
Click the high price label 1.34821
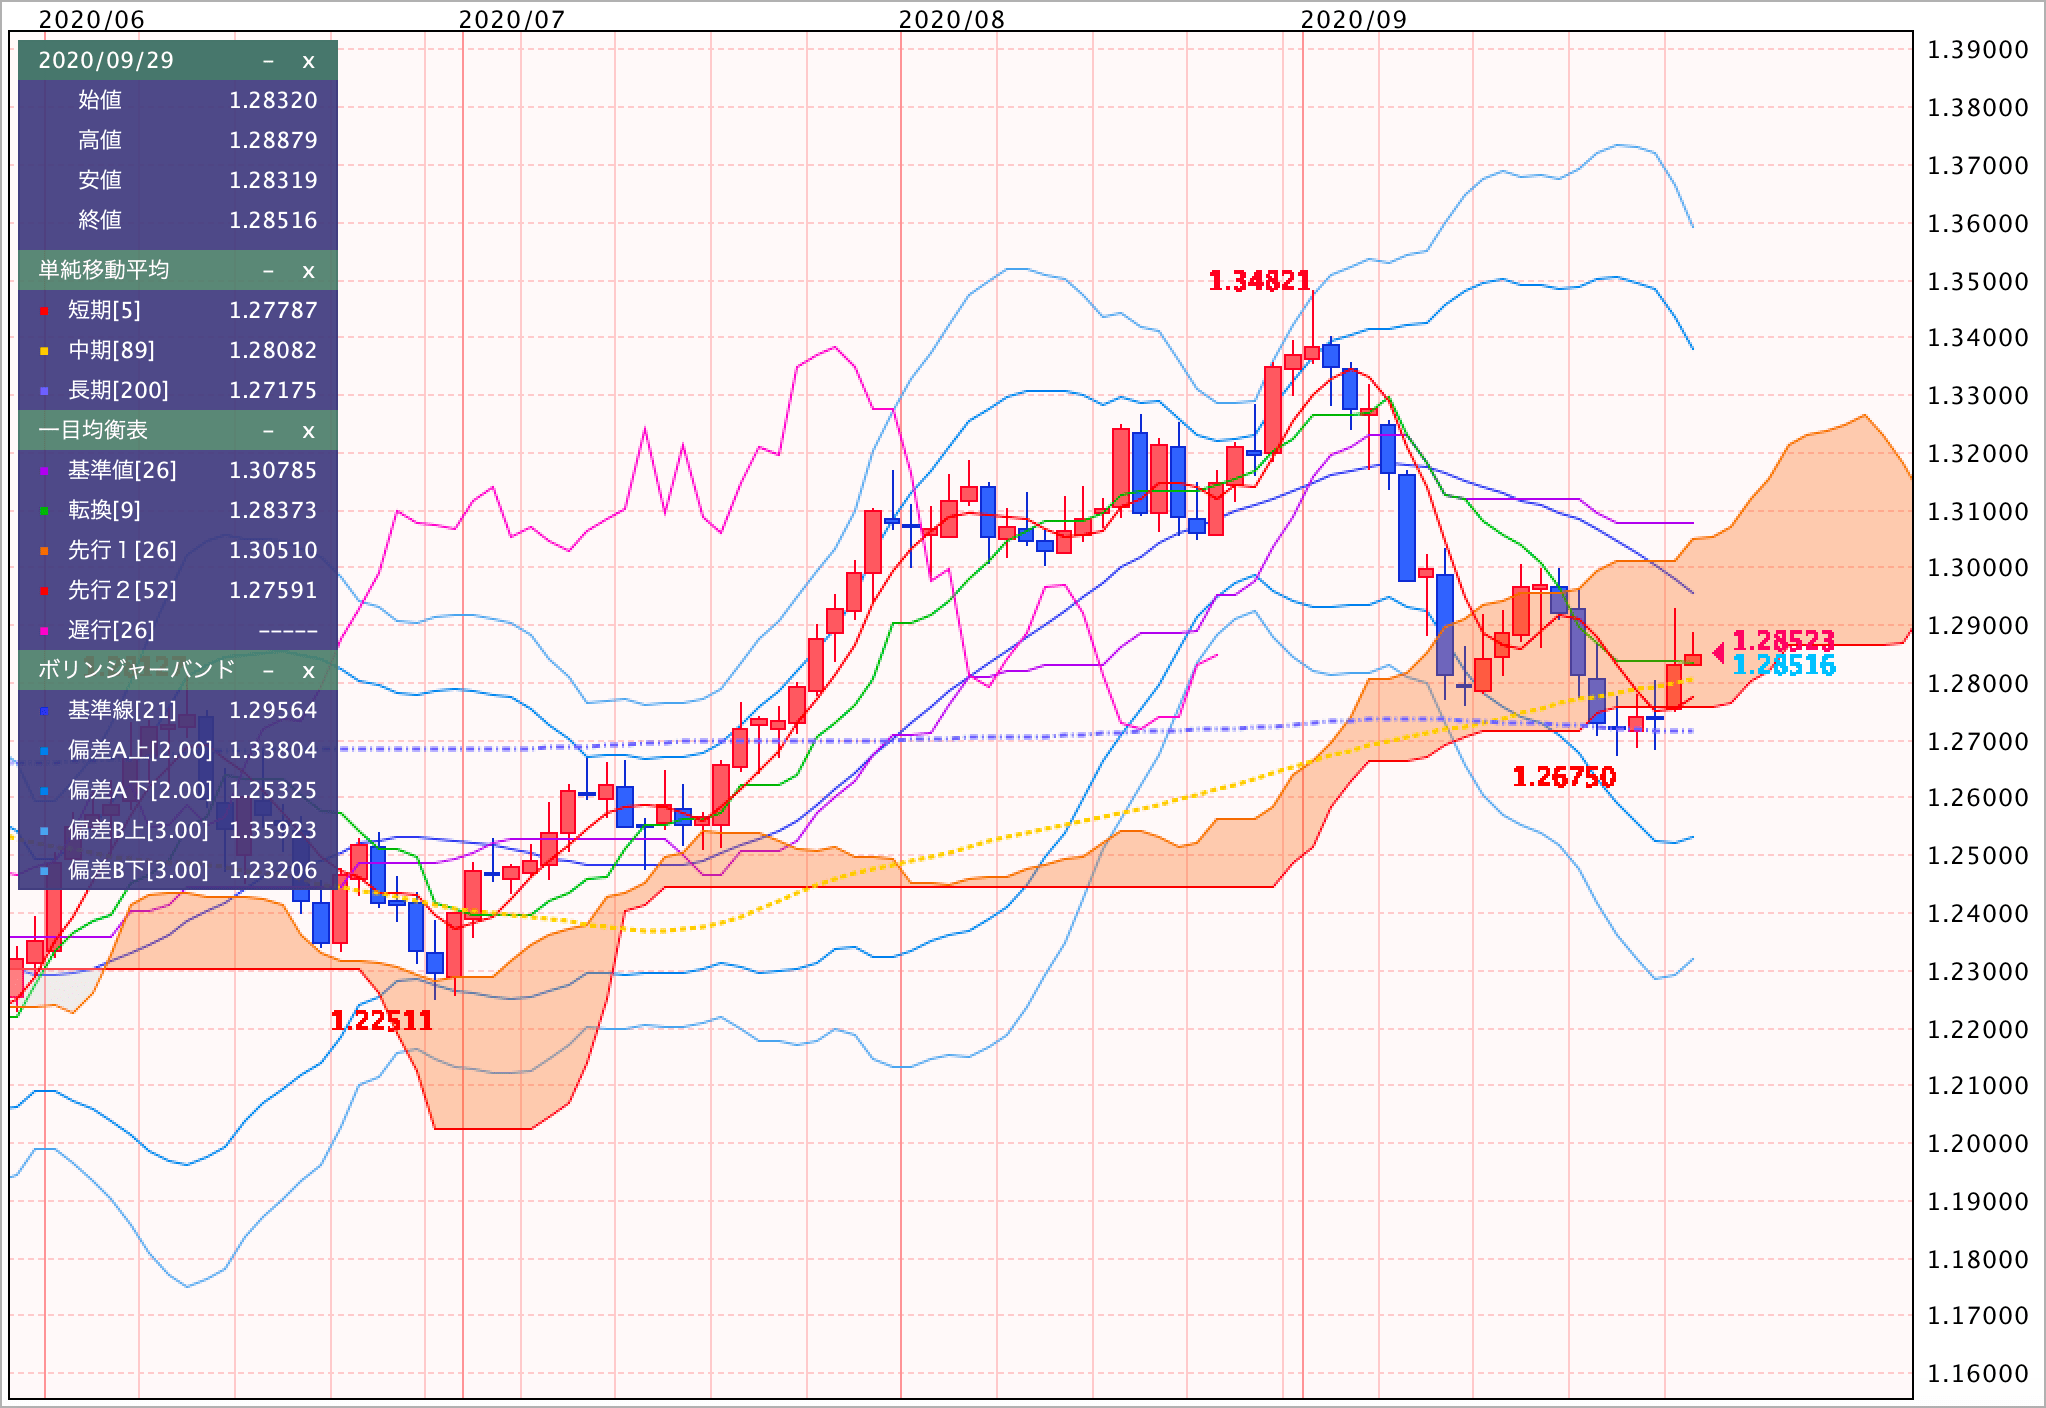coord(1259,282)
